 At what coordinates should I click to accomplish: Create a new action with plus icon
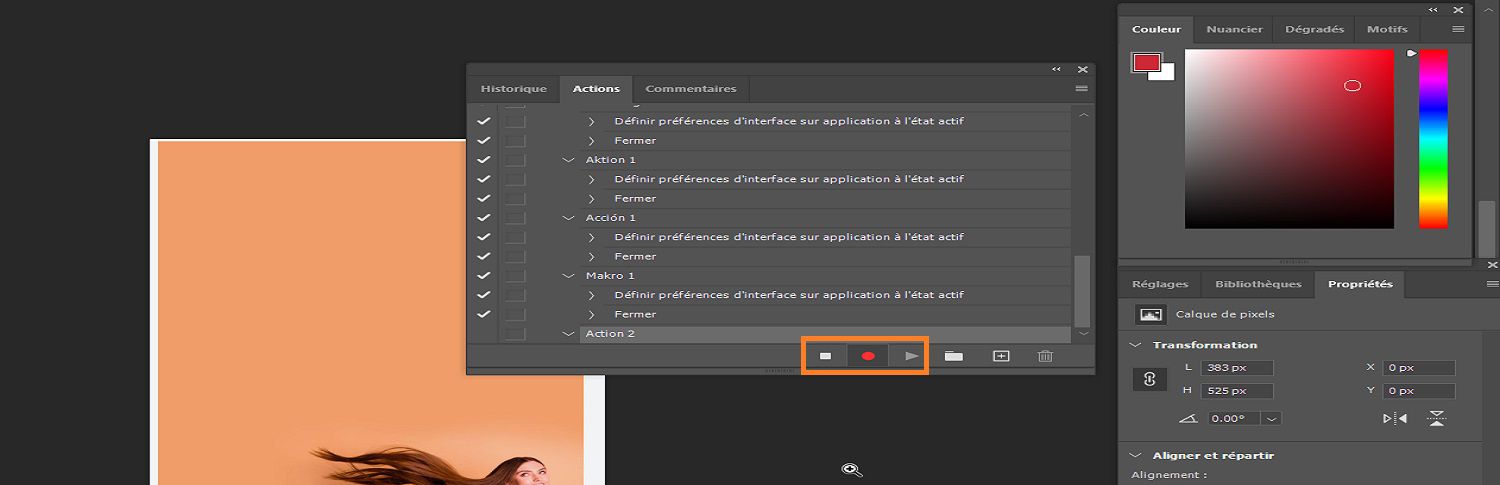click(x=1001, y=356)
